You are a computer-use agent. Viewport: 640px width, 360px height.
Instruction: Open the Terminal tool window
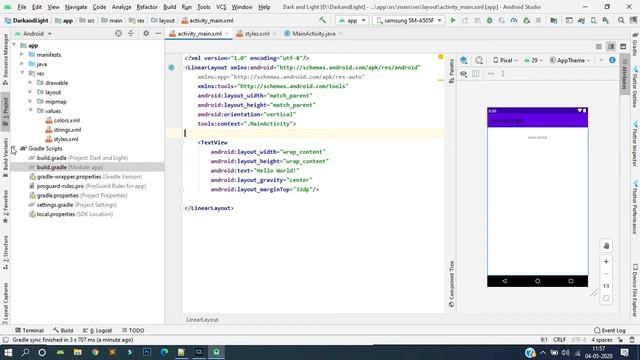click(29, 330)
